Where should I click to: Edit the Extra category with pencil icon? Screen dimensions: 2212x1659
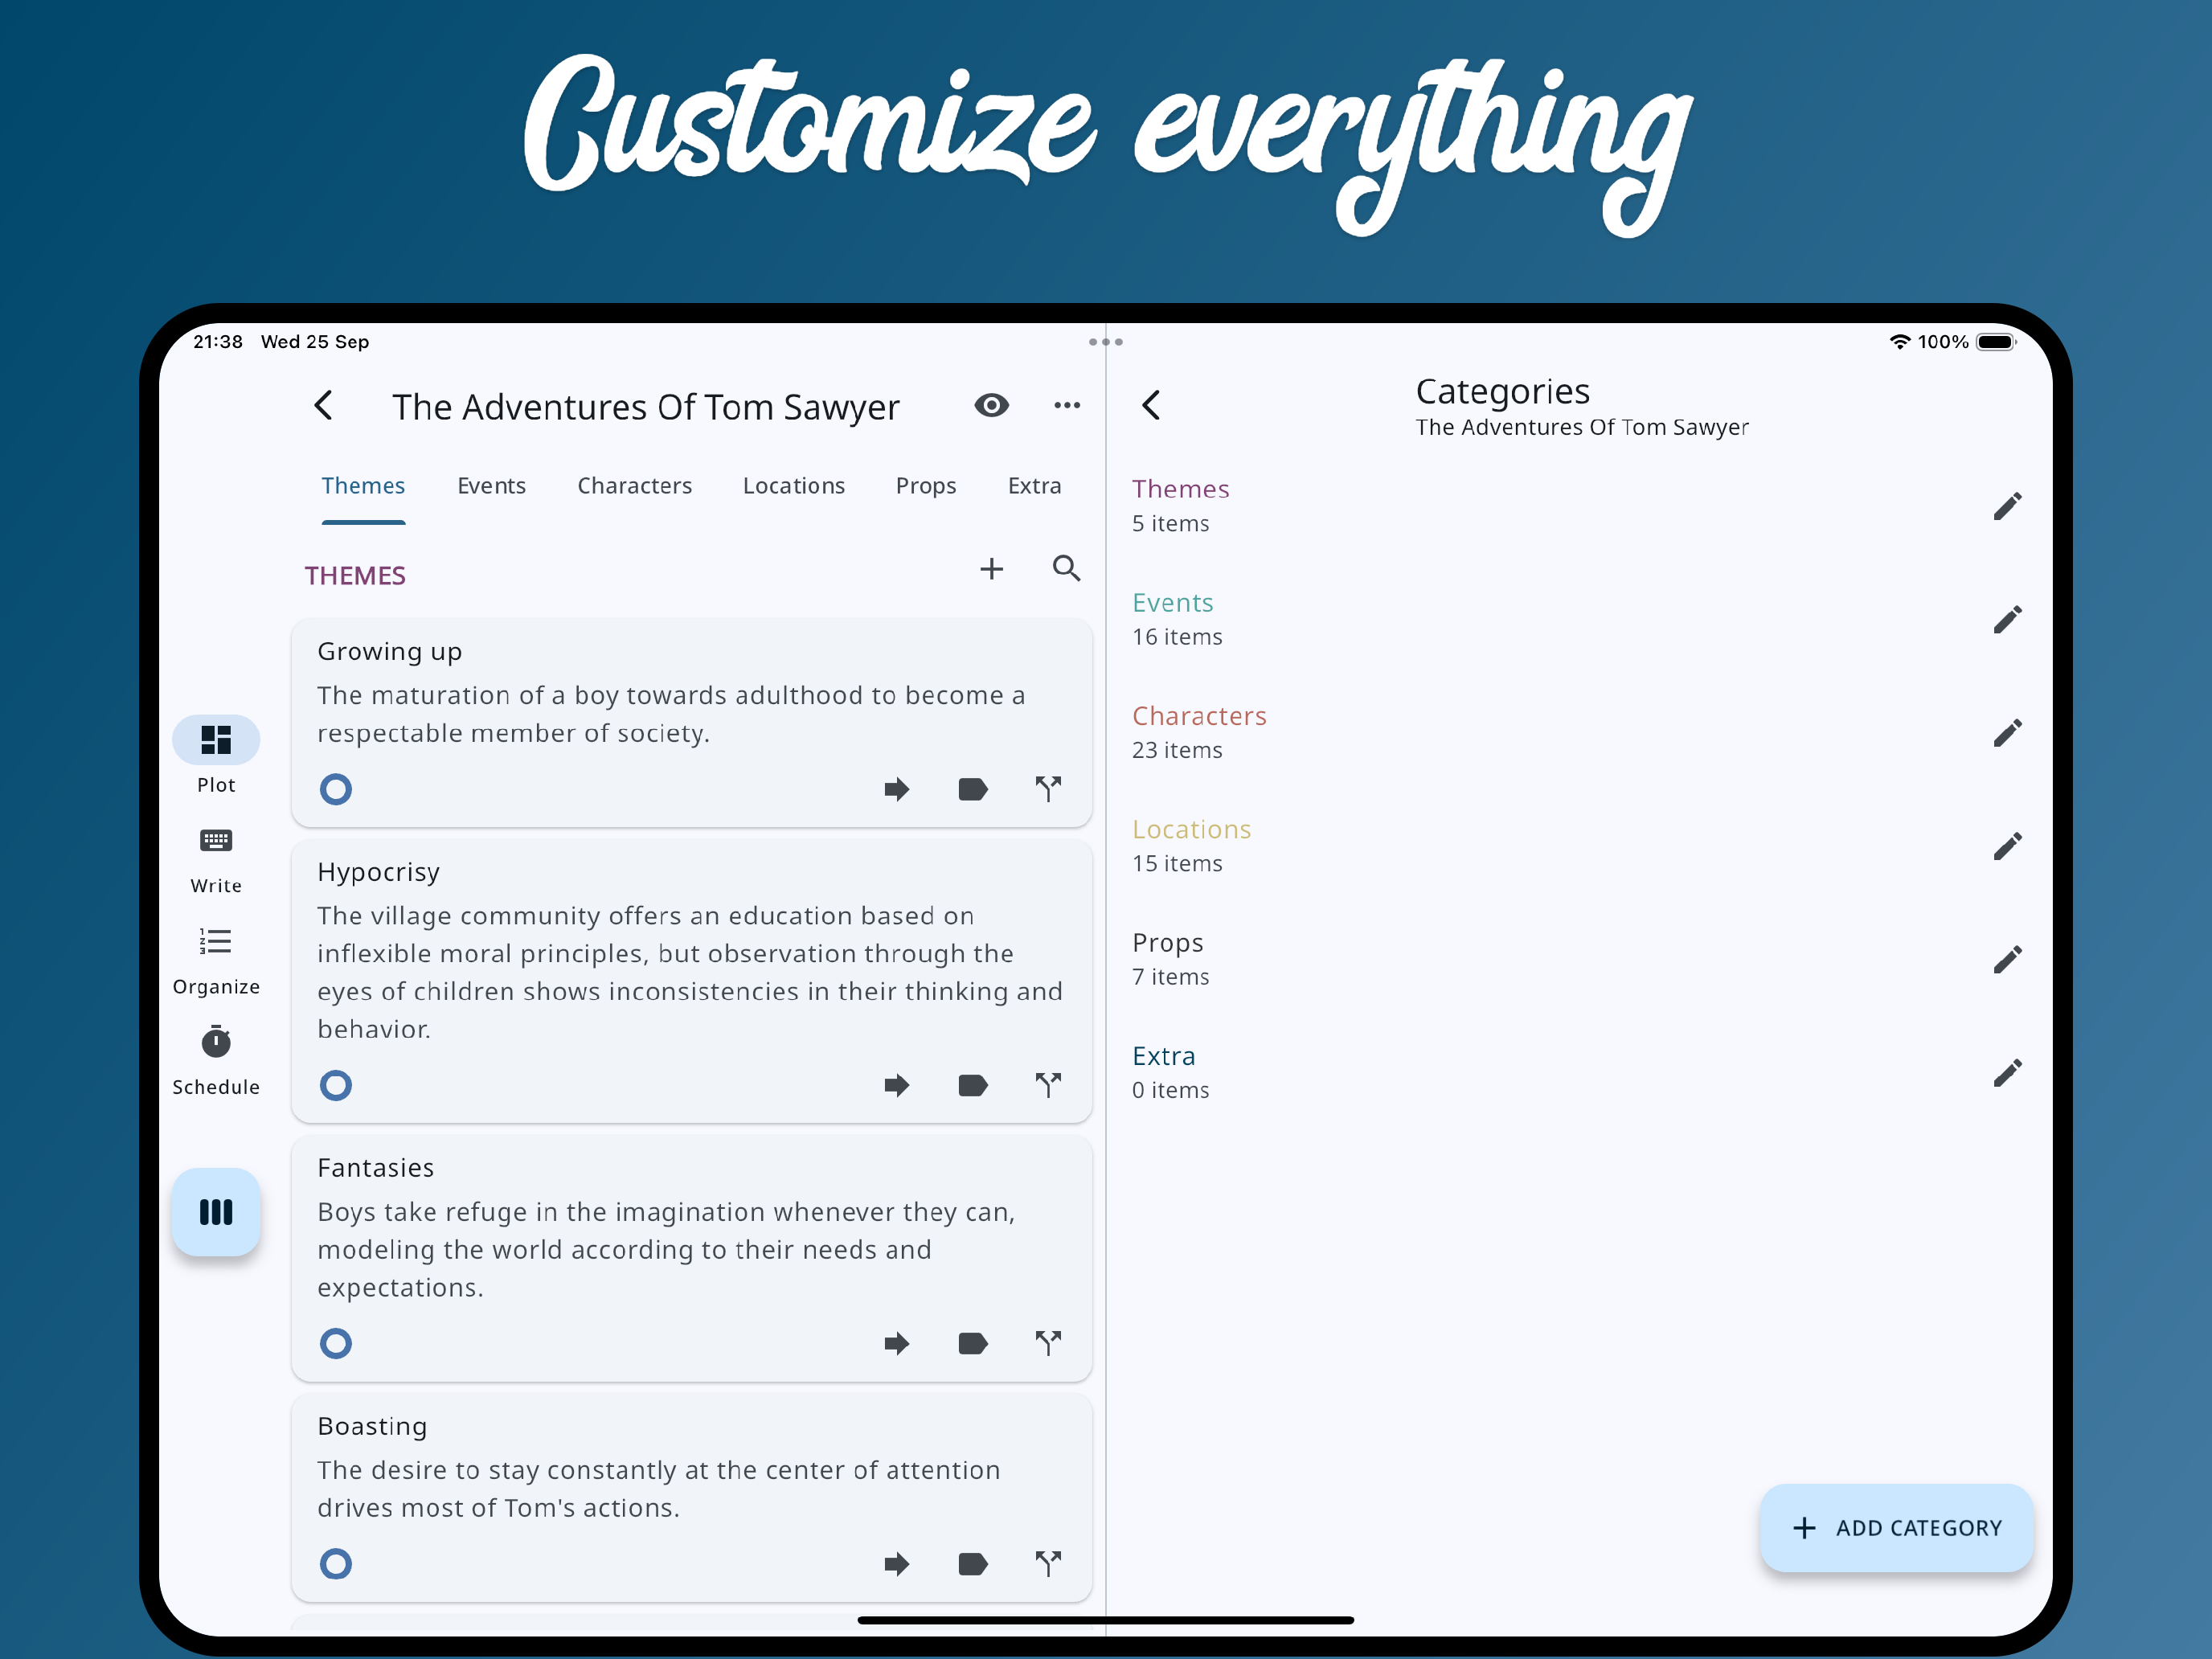pos(2007,1073)
